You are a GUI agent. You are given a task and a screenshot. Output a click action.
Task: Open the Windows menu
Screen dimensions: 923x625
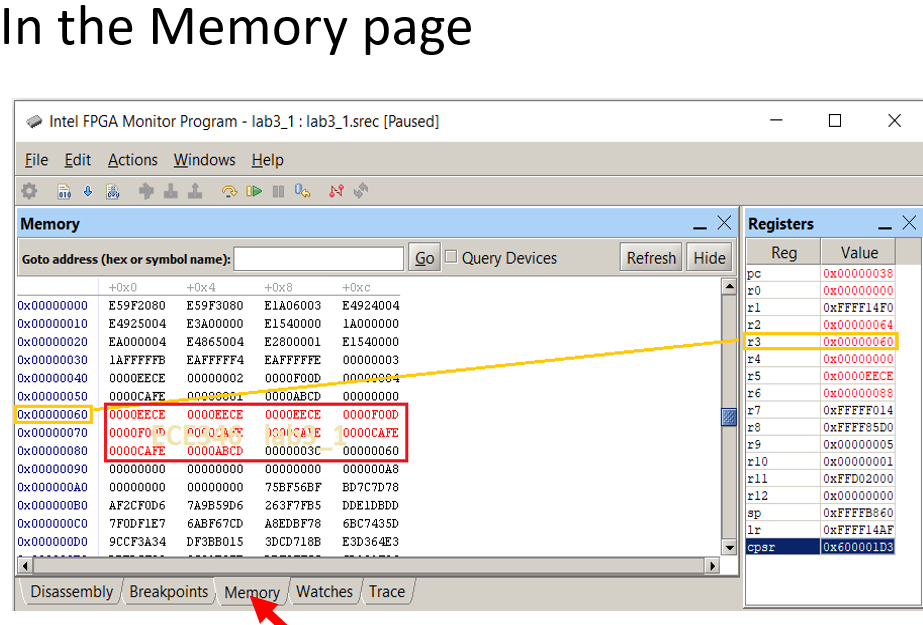coord(204,159)
